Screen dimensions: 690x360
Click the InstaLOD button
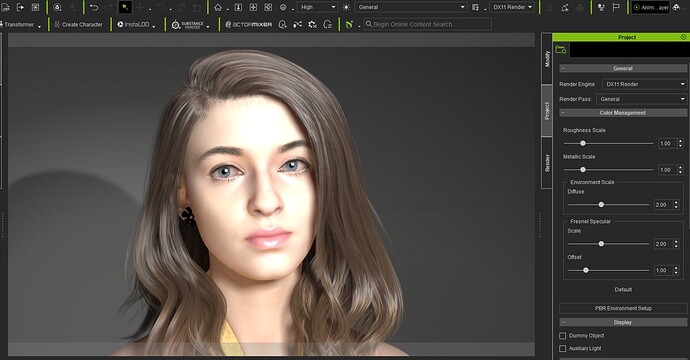133,25
